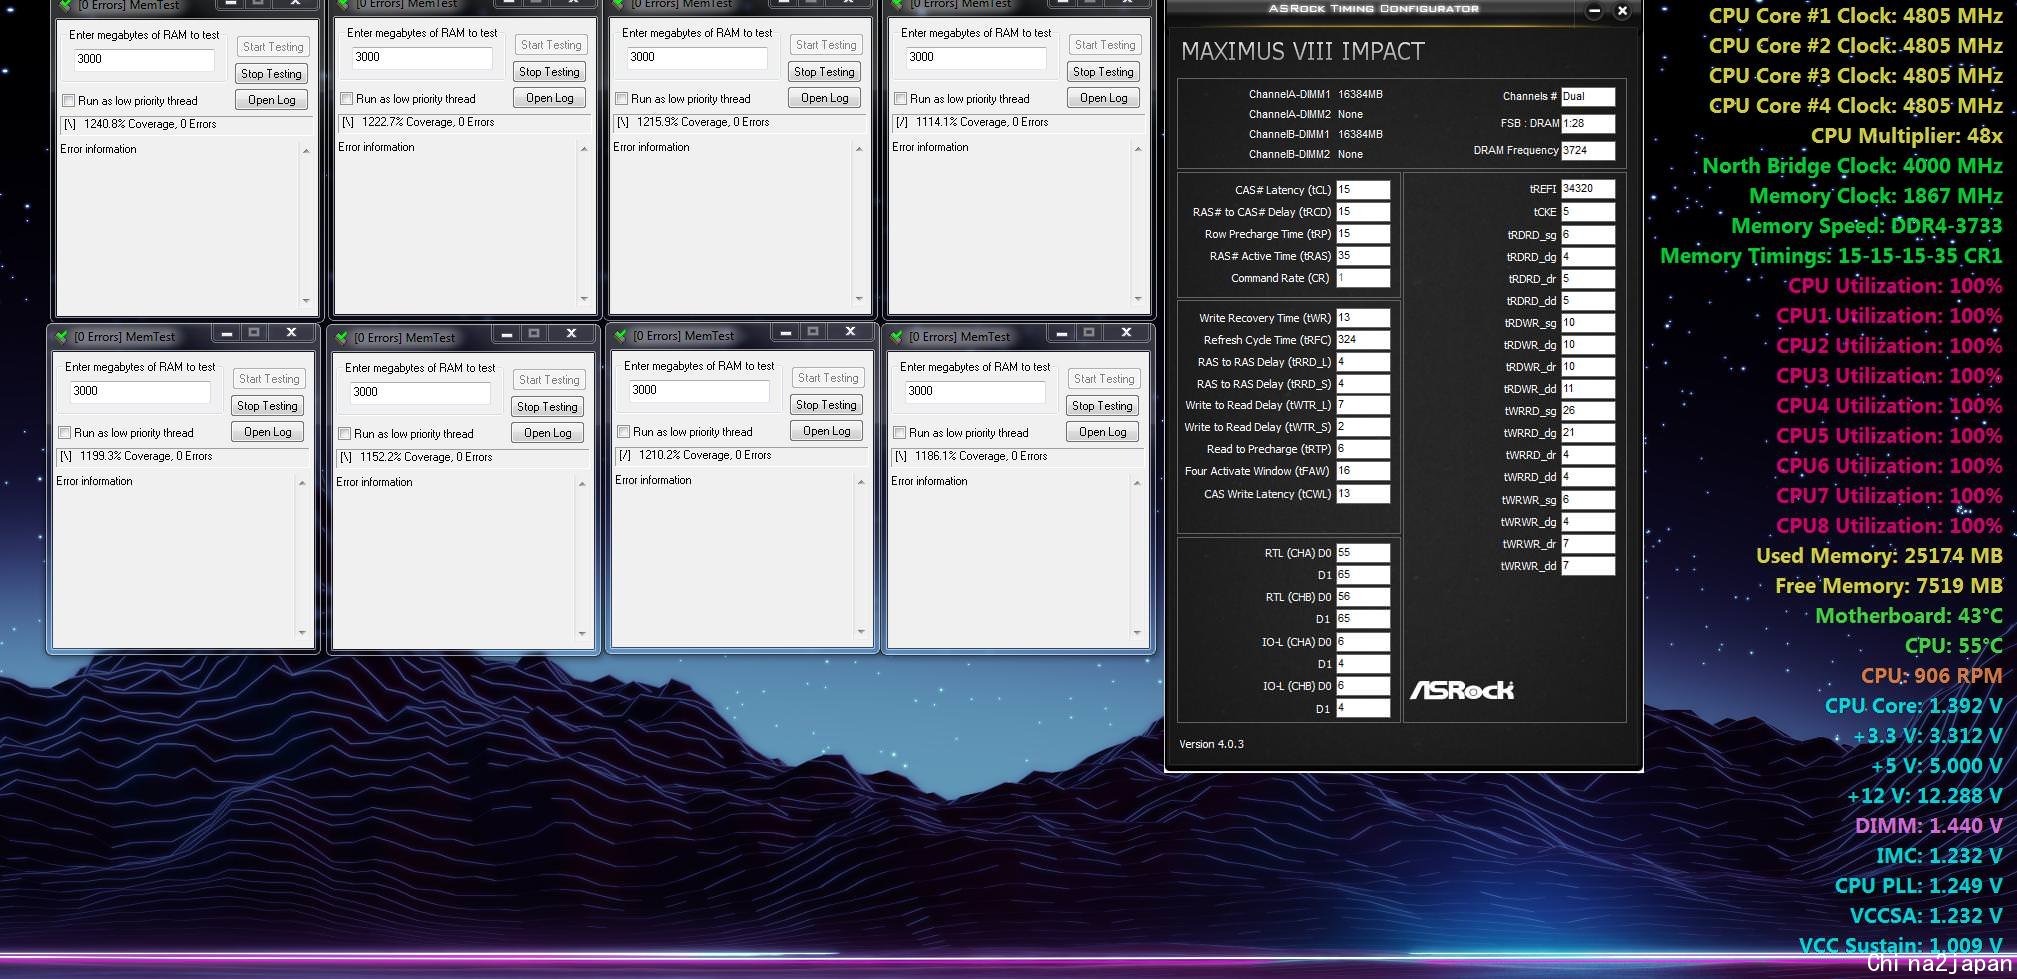
Task: Click the RTL (CHA) D0 value field
Action: [x=1363, y=553]
